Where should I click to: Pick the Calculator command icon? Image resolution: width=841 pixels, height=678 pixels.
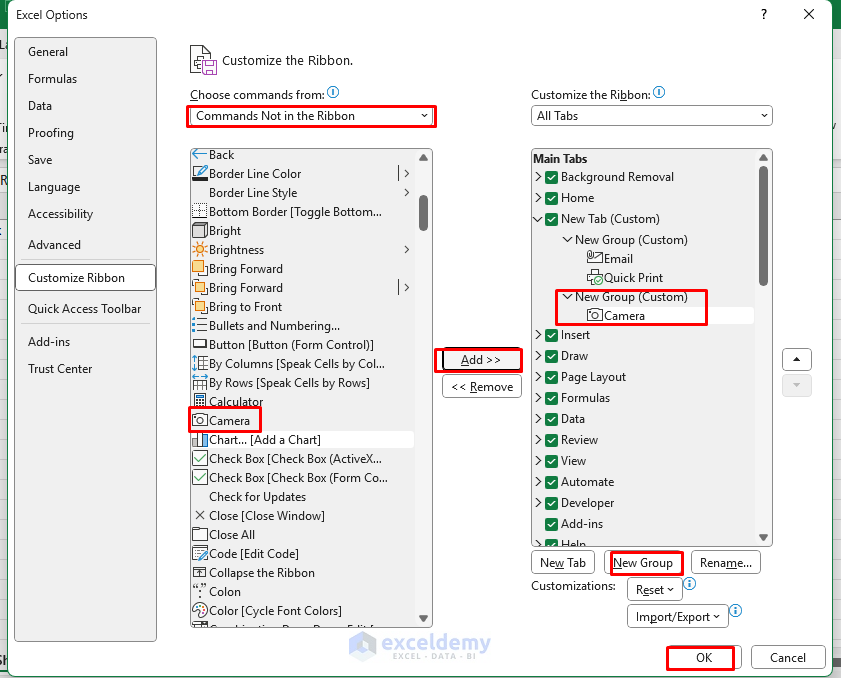click(x=200, y=401)
